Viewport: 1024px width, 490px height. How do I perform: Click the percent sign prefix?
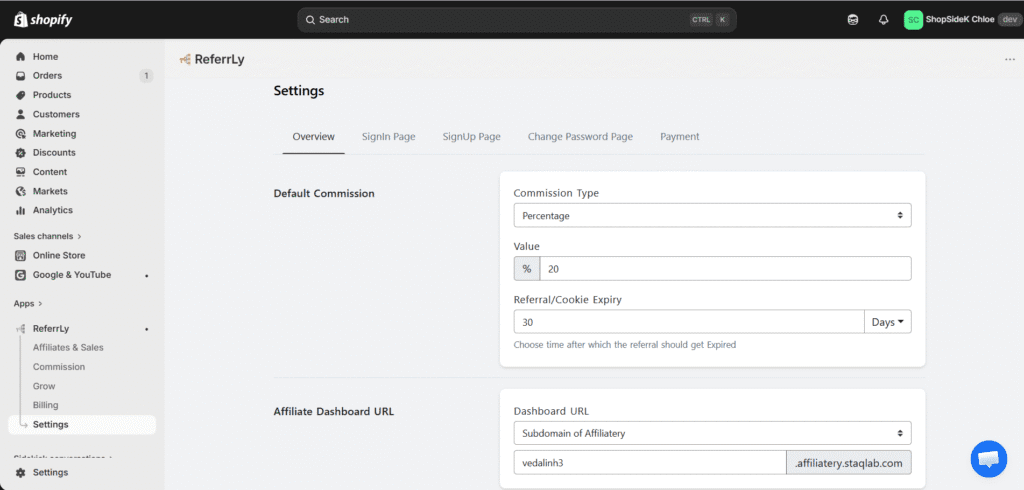(x=527, y=269)
